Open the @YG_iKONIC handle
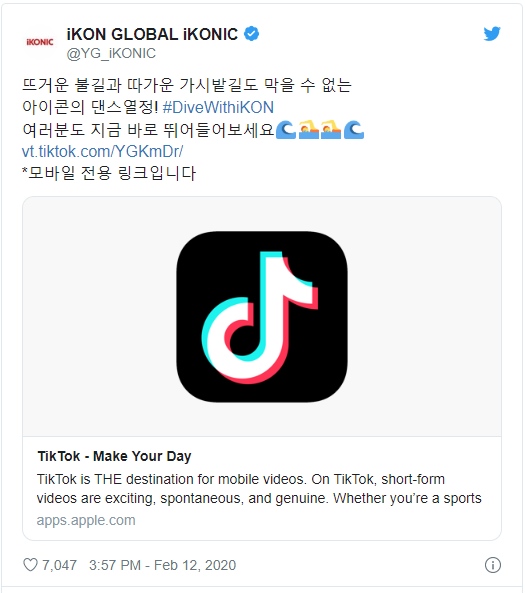 [111, 53]
